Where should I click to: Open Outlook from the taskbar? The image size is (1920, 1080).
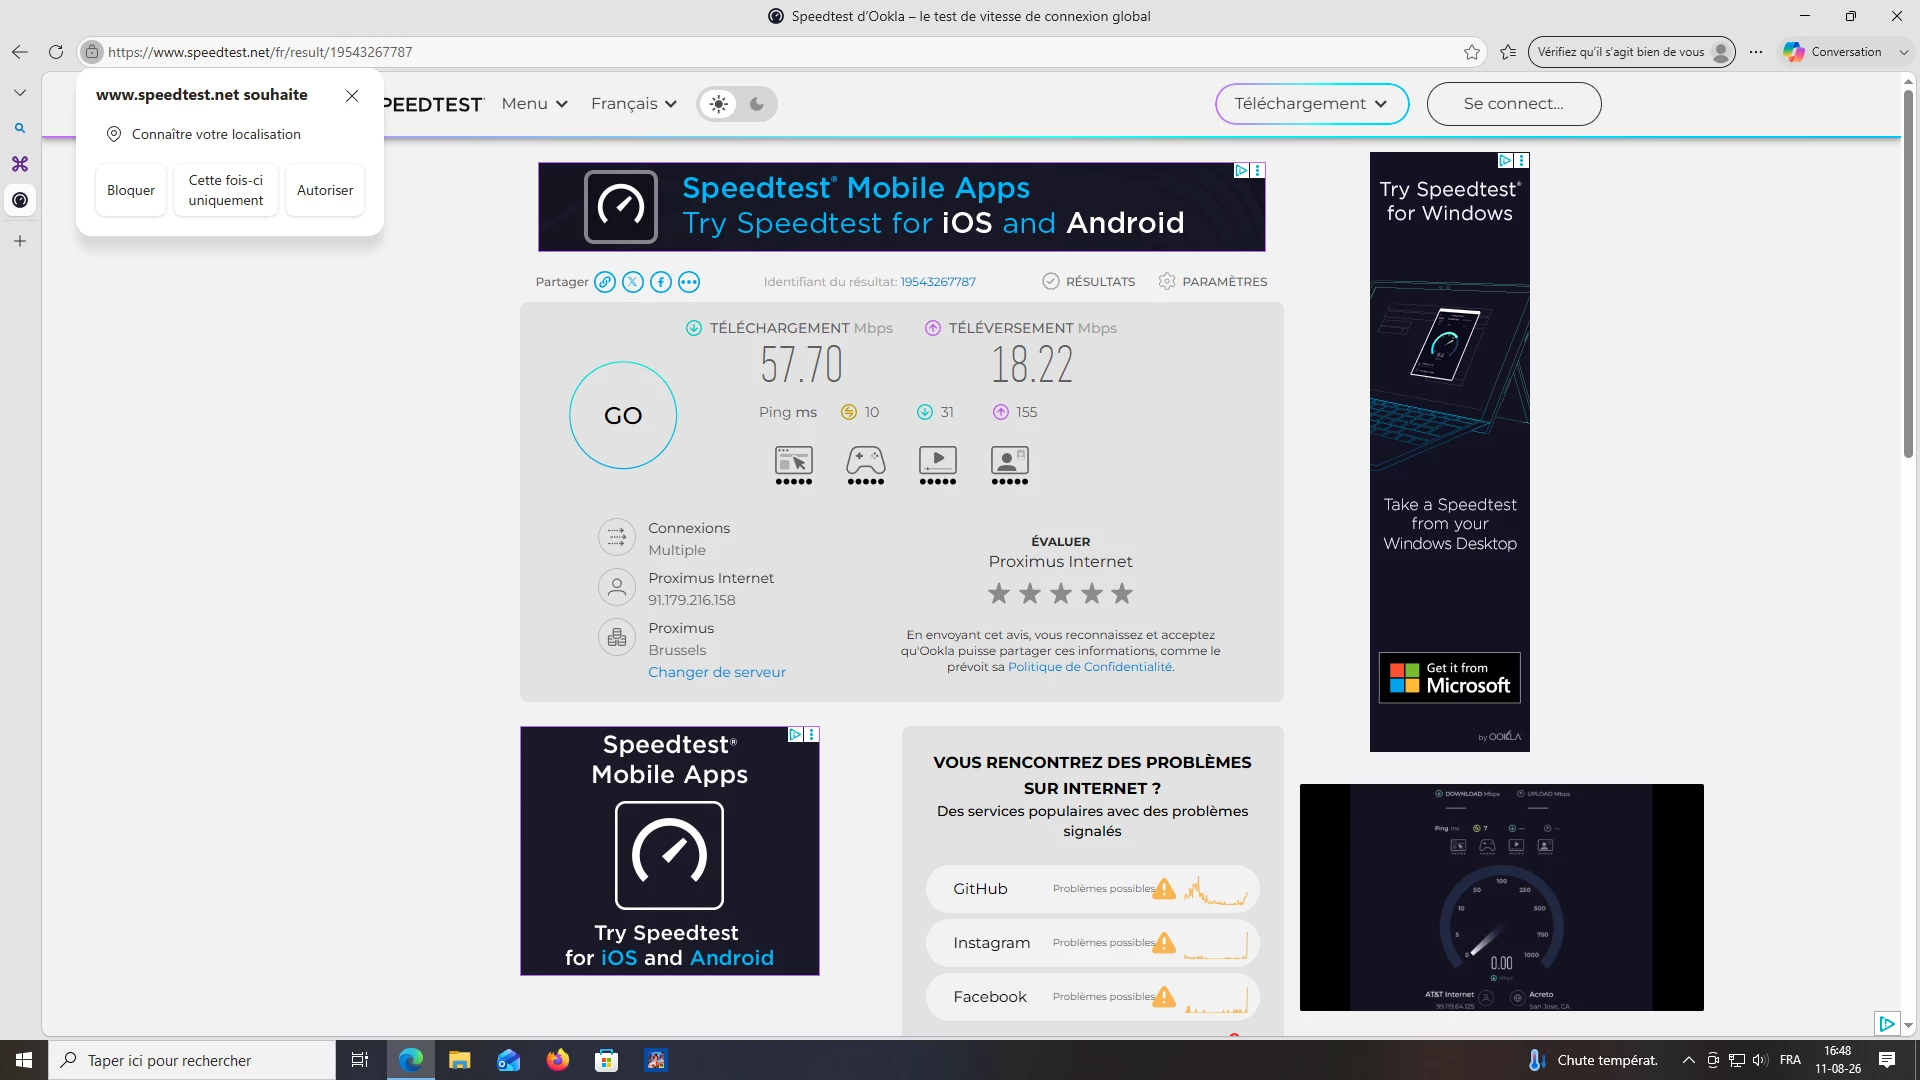tap(509, 1060)
